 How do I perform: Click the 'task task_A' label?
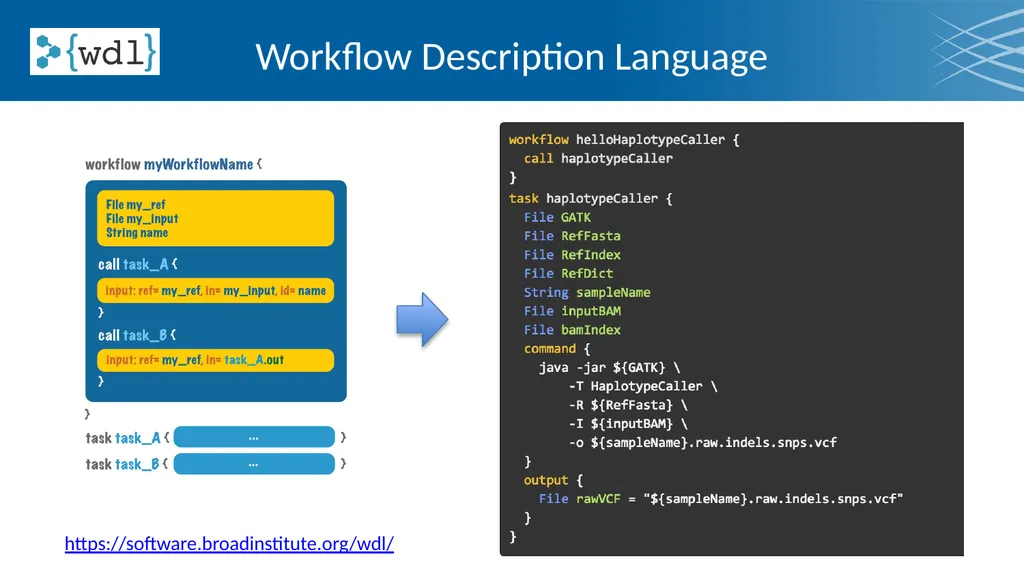pyautogui.click(x=123, y=438)
